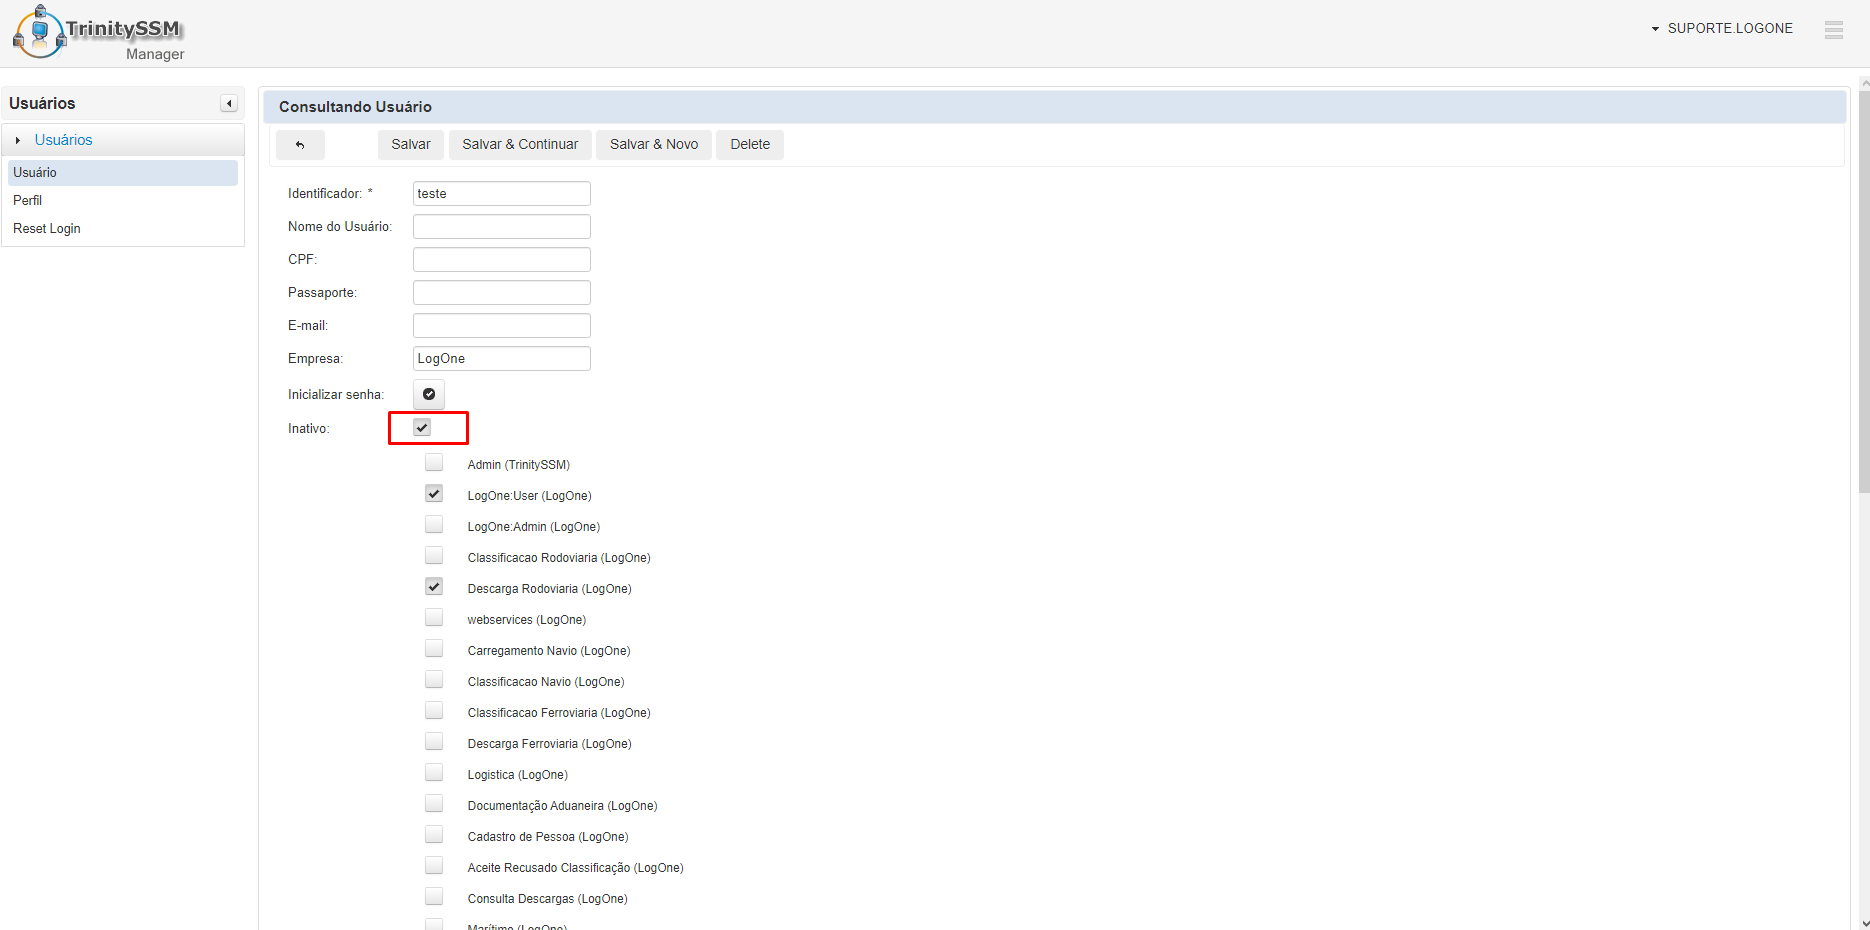Click the Delete button
Screen dimensions: 1870x930
pyautogui.click(x=750, y=145)
